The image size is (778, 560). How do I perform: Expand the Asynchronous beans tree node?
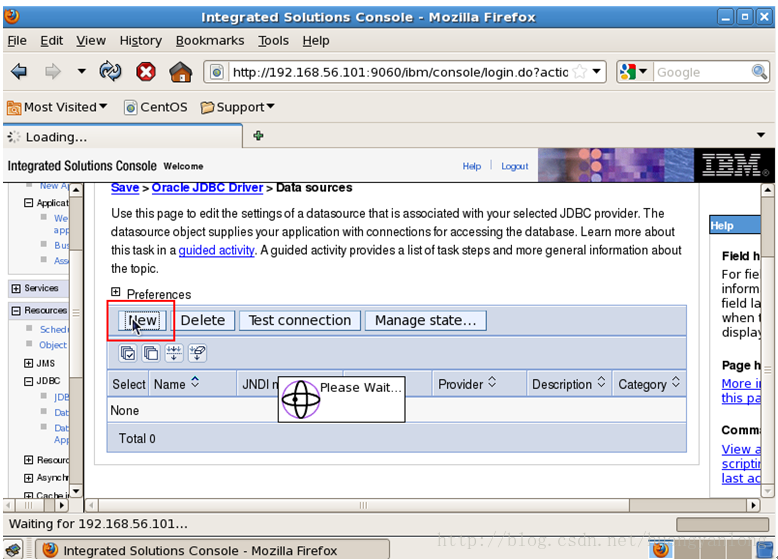coord(28,478)
